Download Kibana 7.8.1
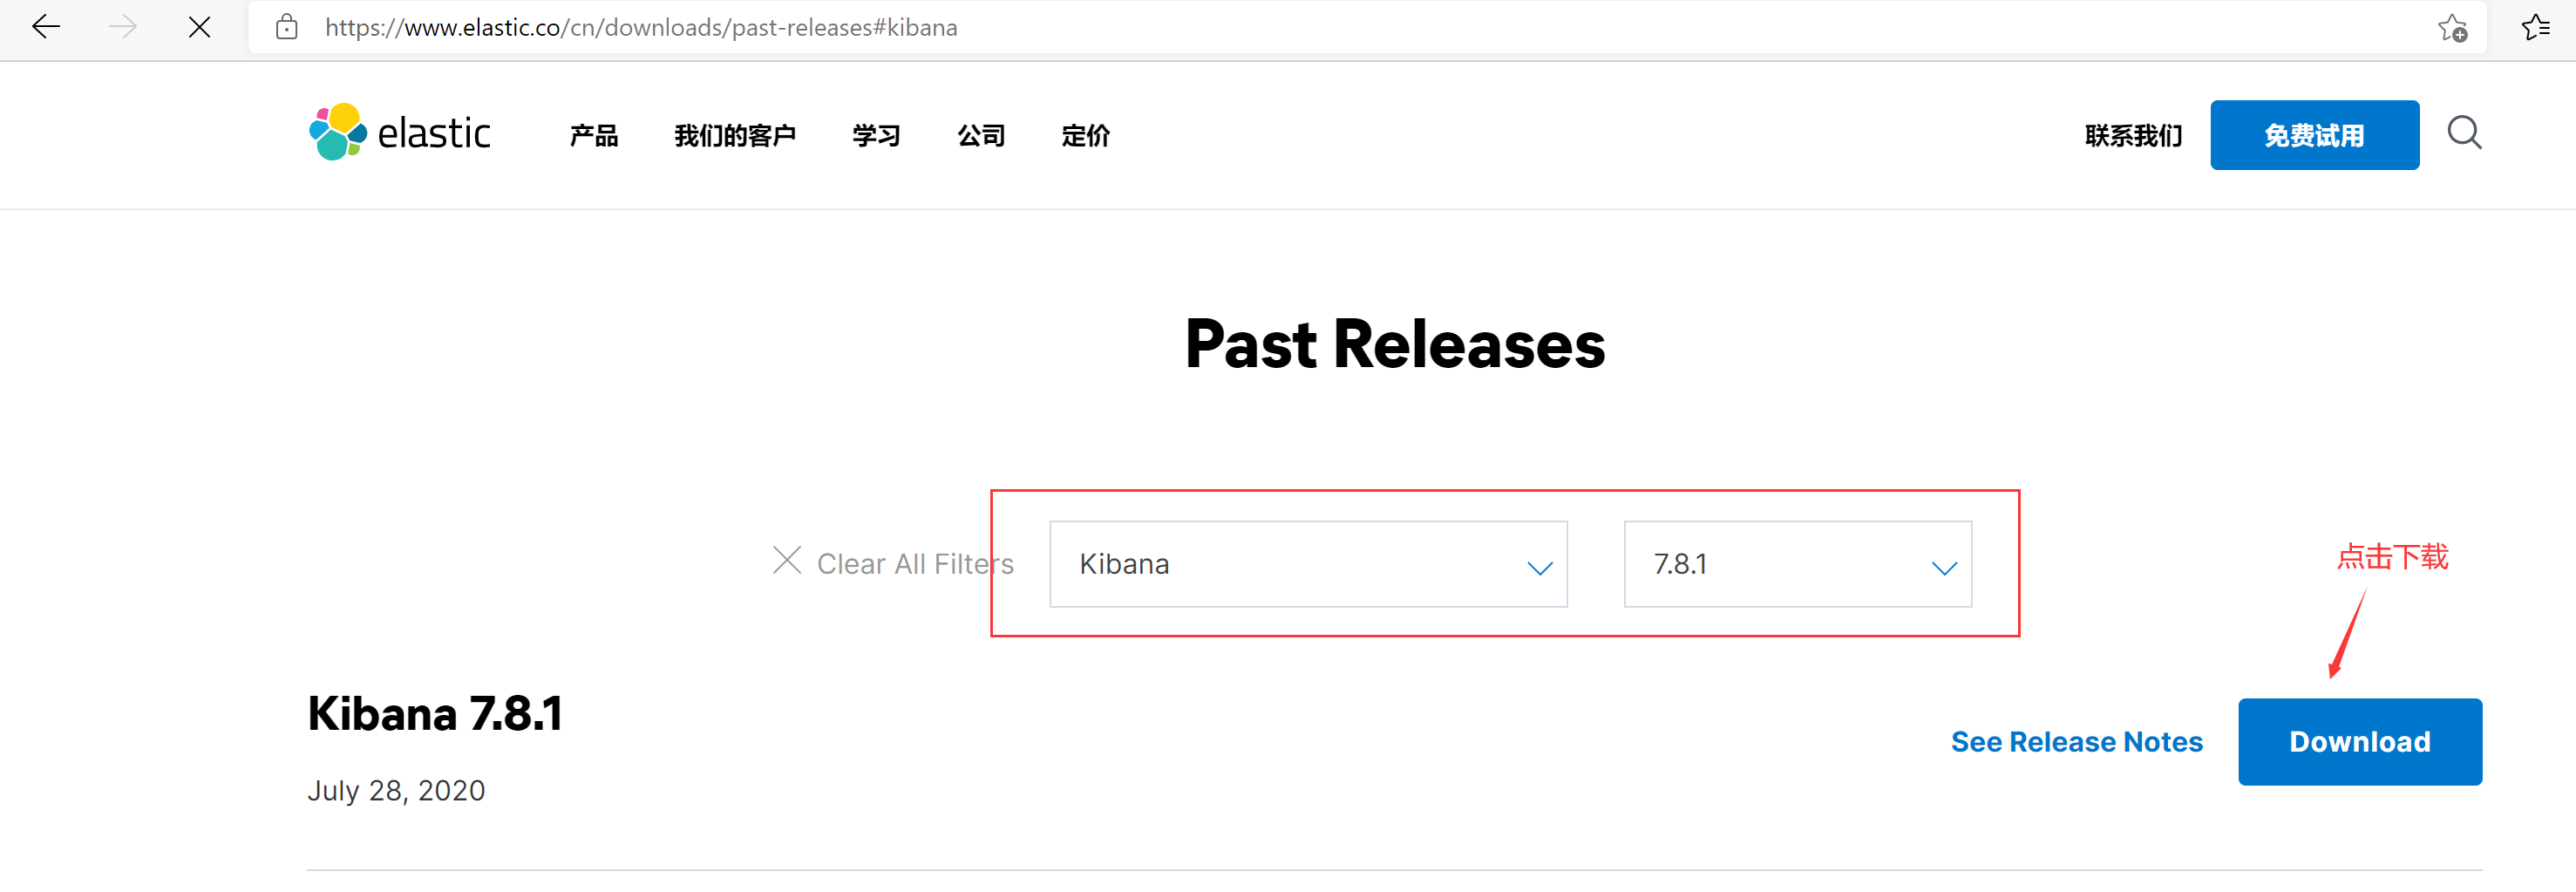Image resolution: width=2576 pixels, height=892 pixels. (2359, 742)
